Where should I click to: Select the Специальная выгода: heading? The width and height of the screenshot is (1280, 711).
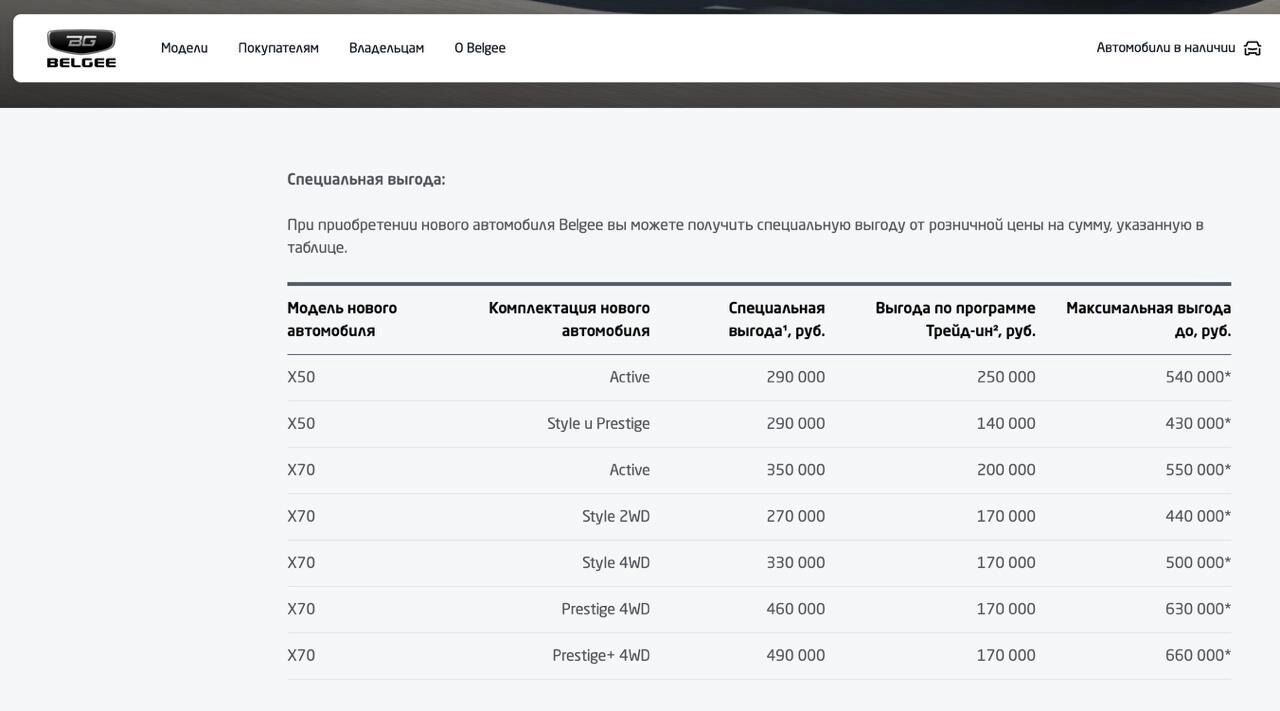pos(366,180)
